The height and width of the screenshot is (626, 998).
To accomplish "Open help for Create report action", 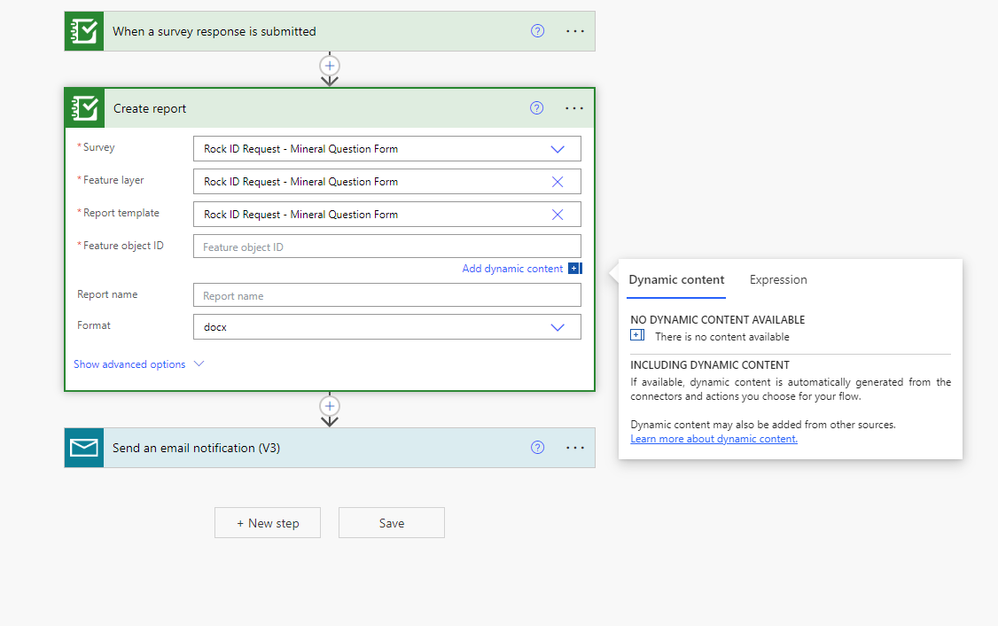I will pos(537,108).
